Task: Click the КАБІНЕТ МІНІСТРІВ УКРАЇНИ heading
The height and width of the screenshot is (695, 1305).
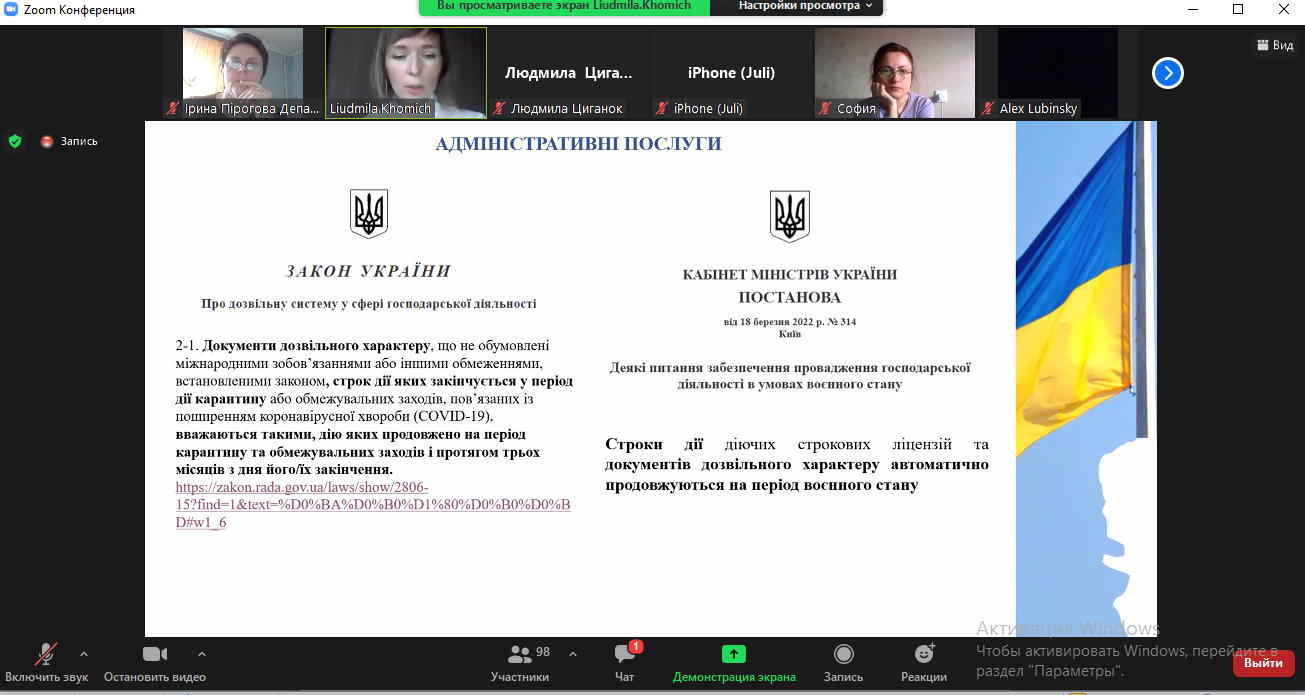Action: (789, 275)
